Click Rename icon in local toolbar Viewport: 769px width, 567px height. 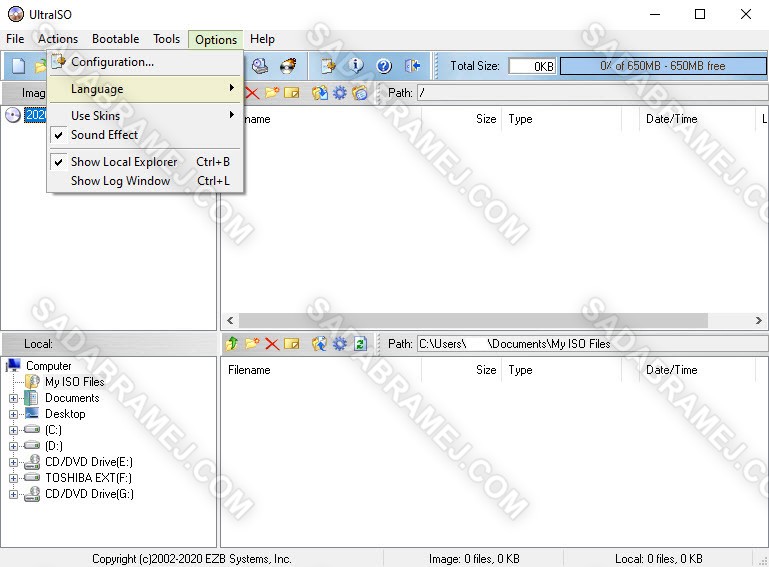(x=291, y=344)
